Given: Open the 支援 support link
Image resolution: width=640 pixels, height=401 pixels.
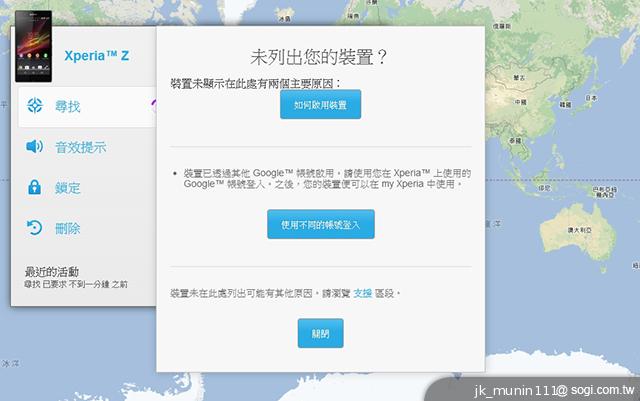Looking at the screenshot, I should tap(362, 292).
